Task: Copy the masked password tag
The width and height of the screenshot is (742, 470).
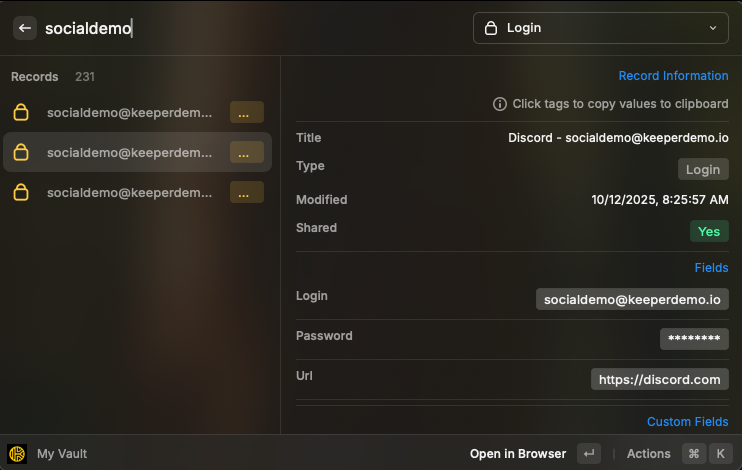Action: pos(694,339)
